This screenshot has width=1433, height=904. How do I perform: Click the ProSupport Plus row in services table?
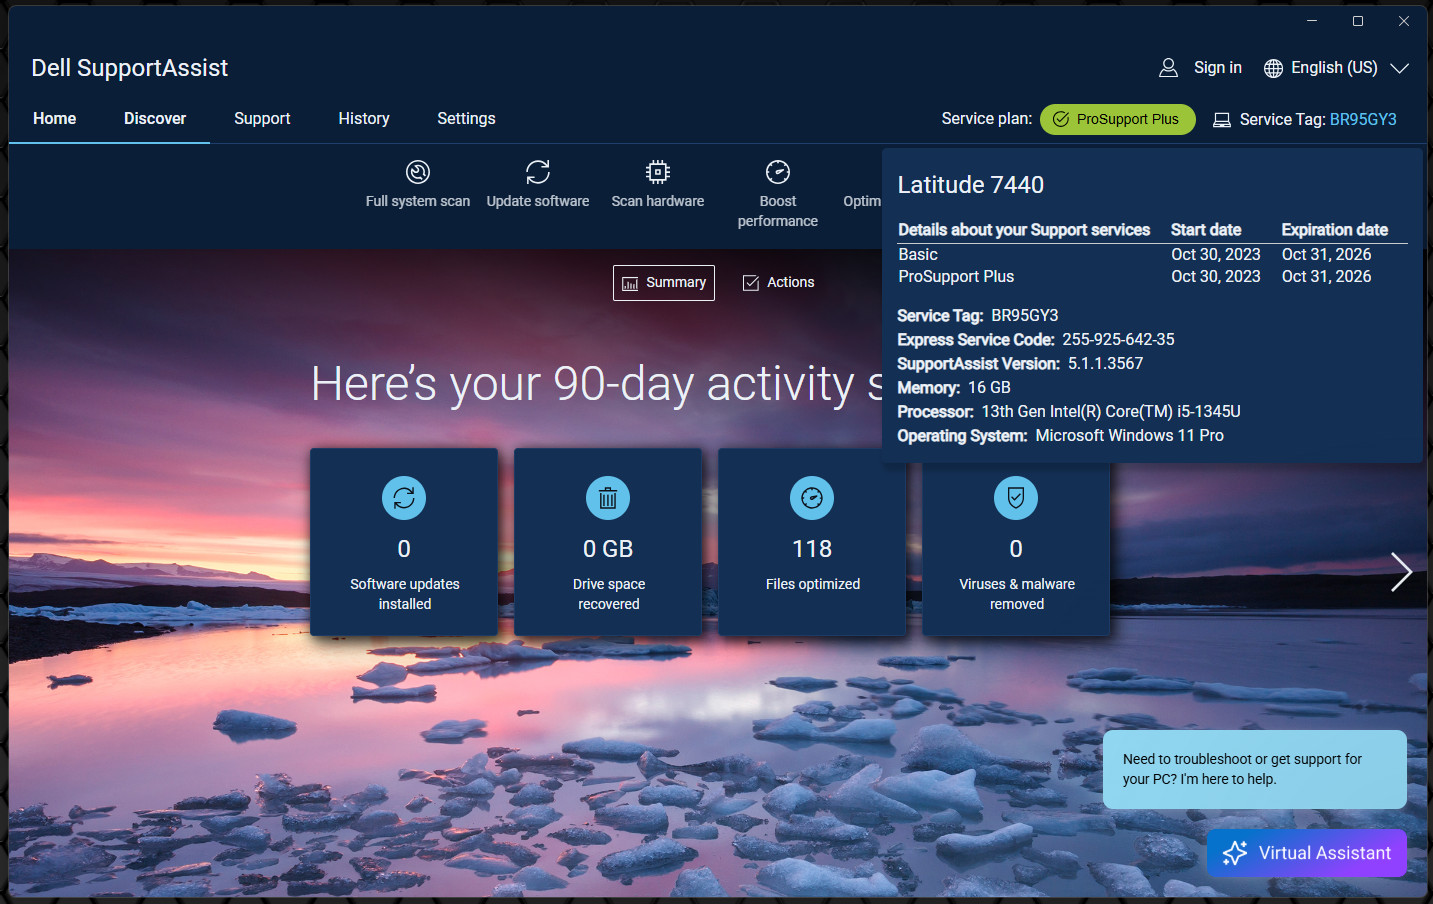[x=1152, y=277]
